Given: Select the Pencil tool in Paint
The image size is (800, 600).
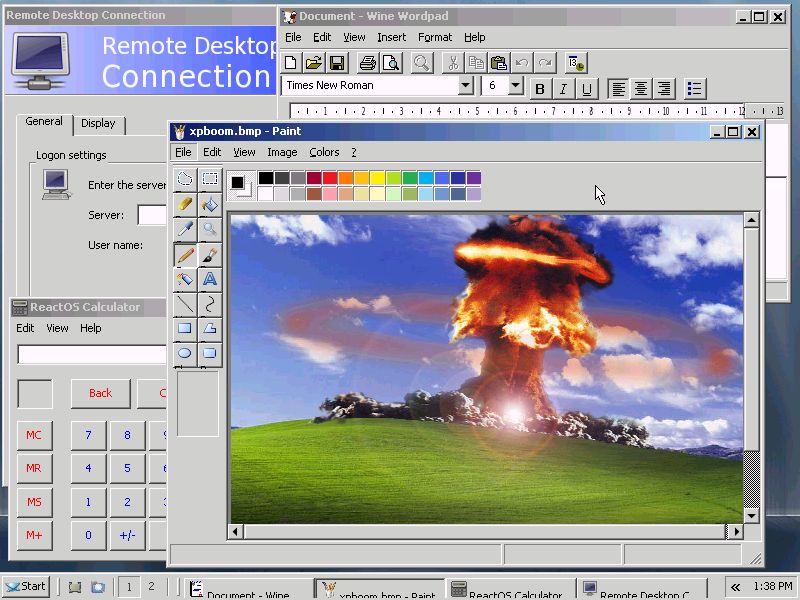Looking at the screenshot, I should (184, 255).
